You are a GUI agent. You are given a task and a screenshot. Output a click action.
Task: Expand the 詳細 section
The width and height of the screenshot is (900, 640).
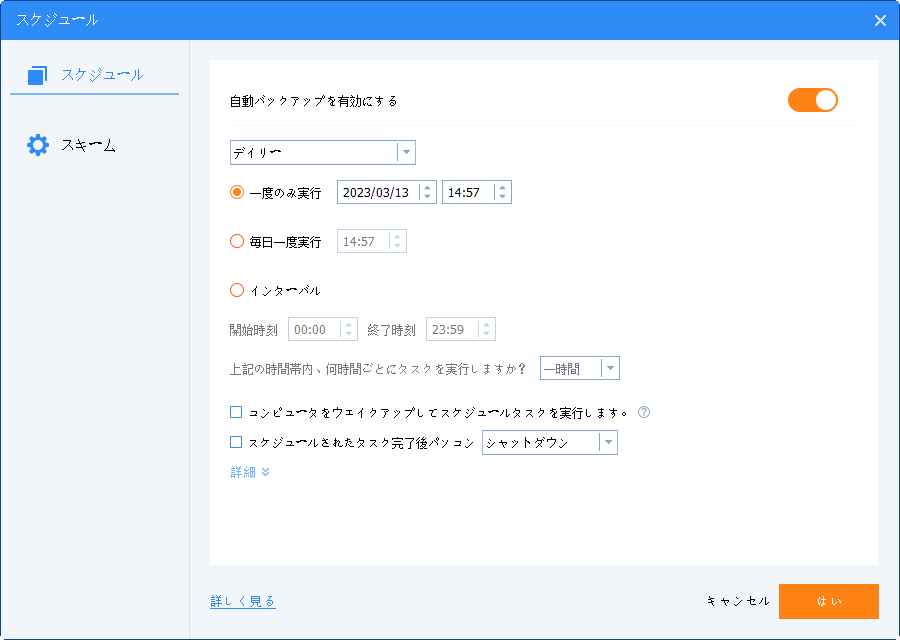pyautogui.click(x=250, y=472)
